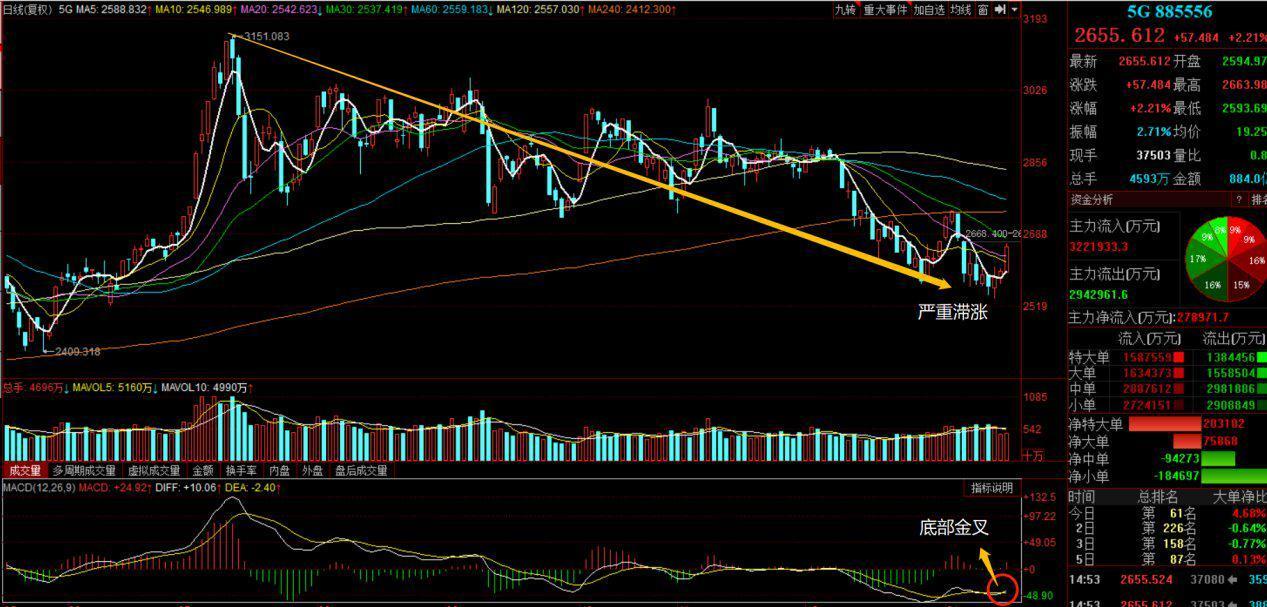Click the arrow-to-bar collapse panel icon
This screenshot has height=607, width=1267.
[999, 10]
